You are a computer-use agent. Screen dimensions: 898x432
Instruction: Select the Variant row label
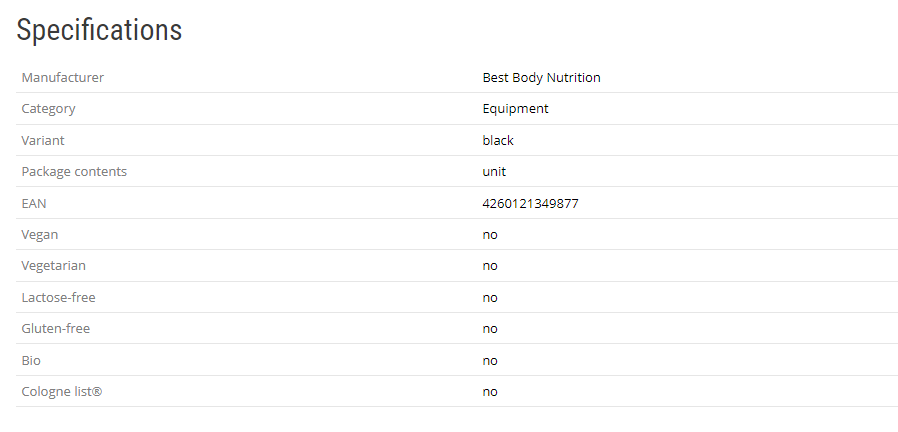[x=43, y=140]
